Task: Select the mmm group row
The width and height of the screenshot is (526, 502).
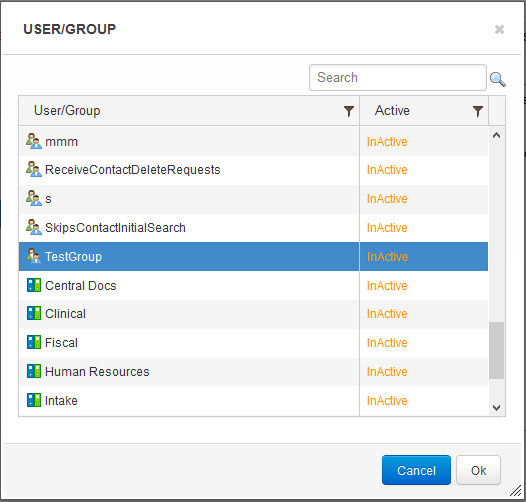Action: 253,142
